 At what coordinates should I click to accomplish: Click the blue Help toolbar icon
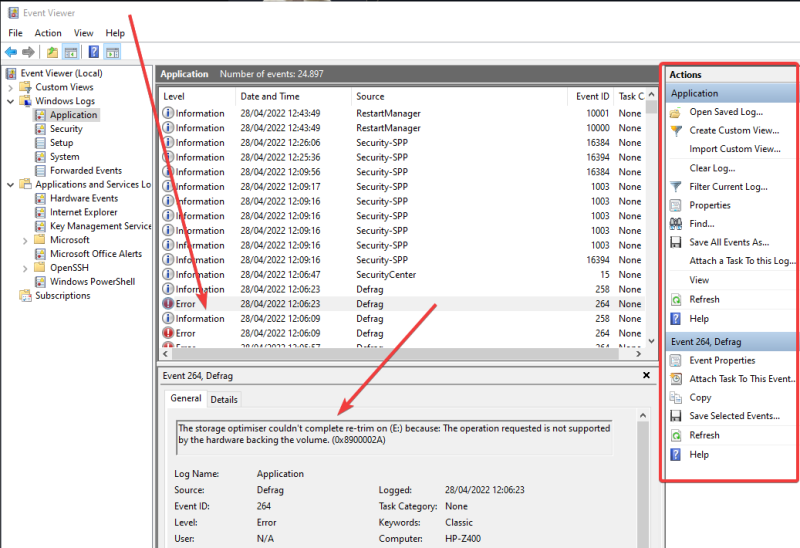(x=93, y=52)
